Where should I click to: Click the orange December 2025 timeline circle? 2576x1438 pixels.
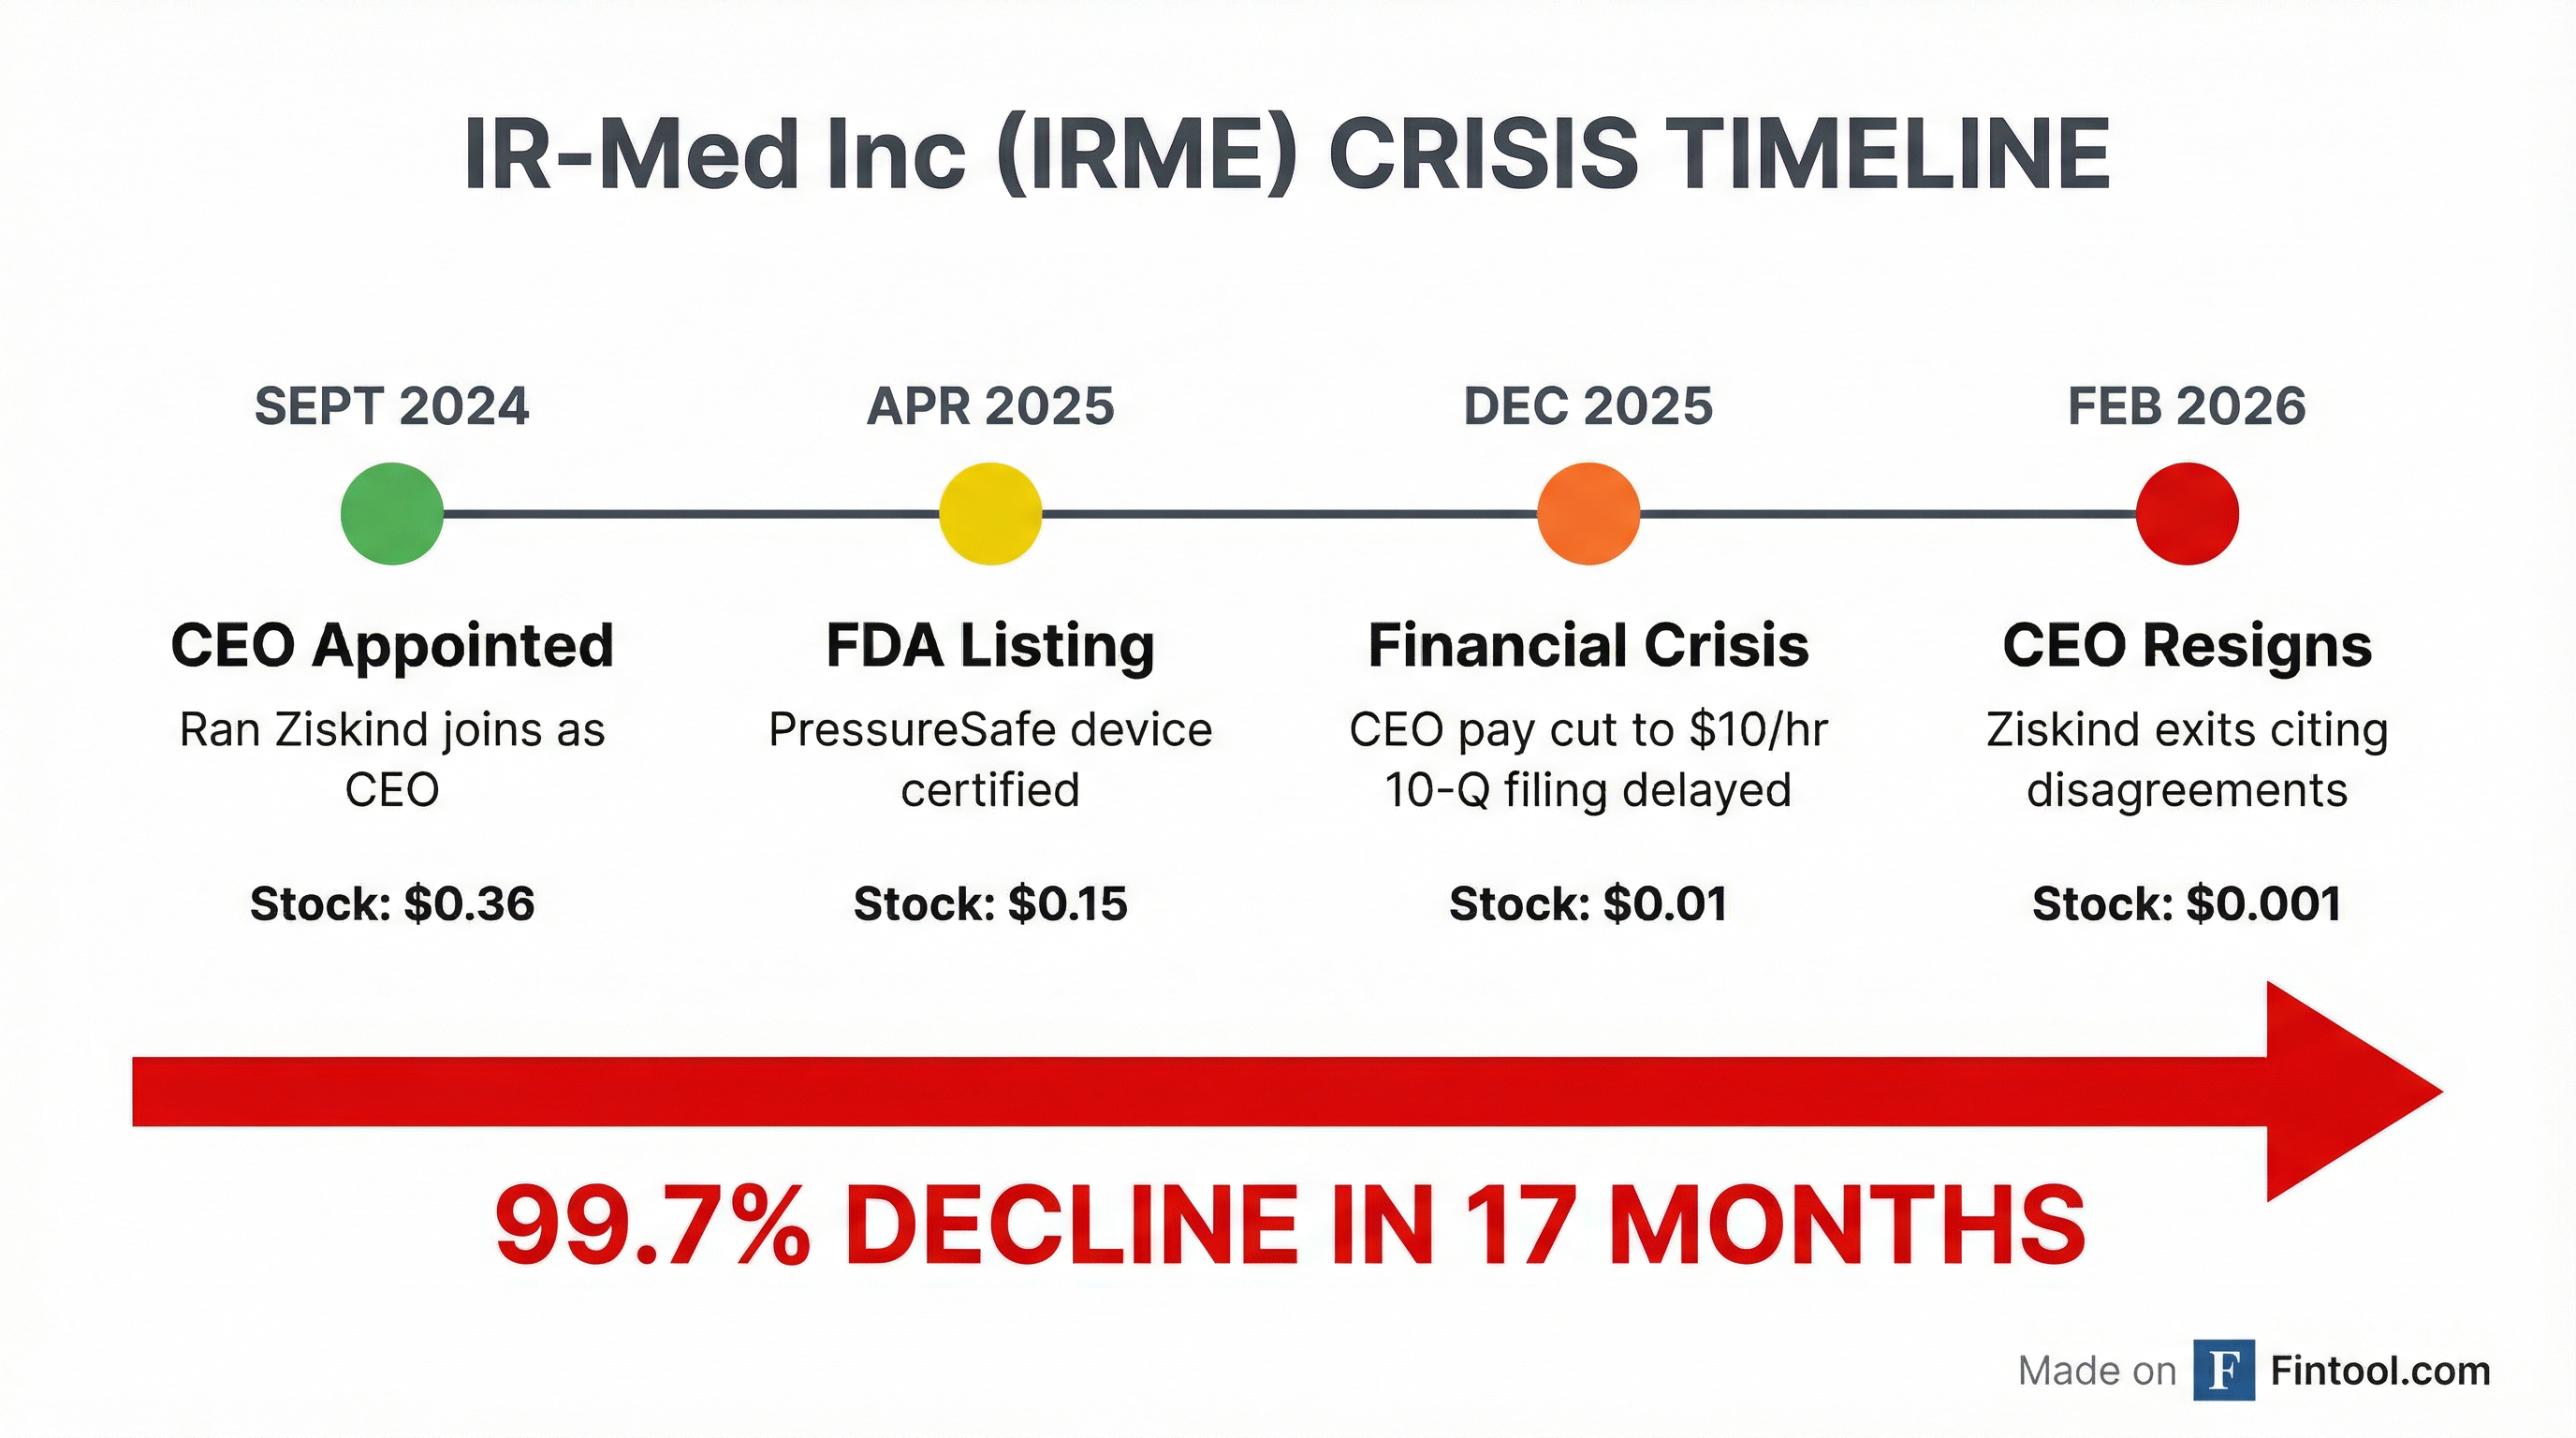click(x=1588, y=514)
